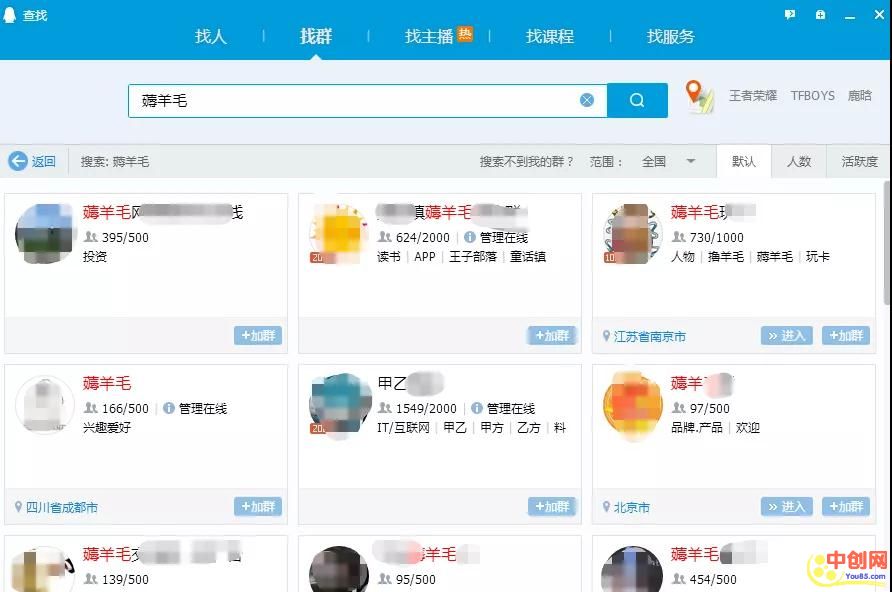Image resolution: width=892 pixels, height=592 pixels.
Task: Sort results by 活跃度
Action: click(859, 161)
